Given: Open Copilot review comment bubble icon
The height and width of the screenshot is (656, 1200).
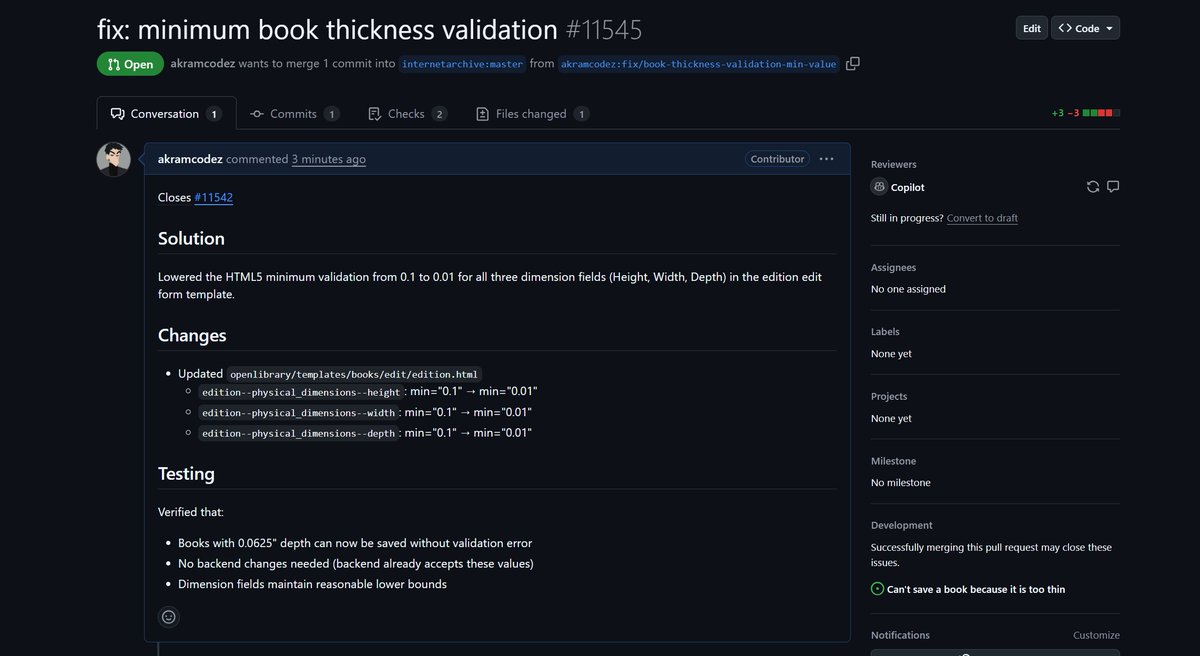Looking at the screenshot, I should tap(1113, 187).
